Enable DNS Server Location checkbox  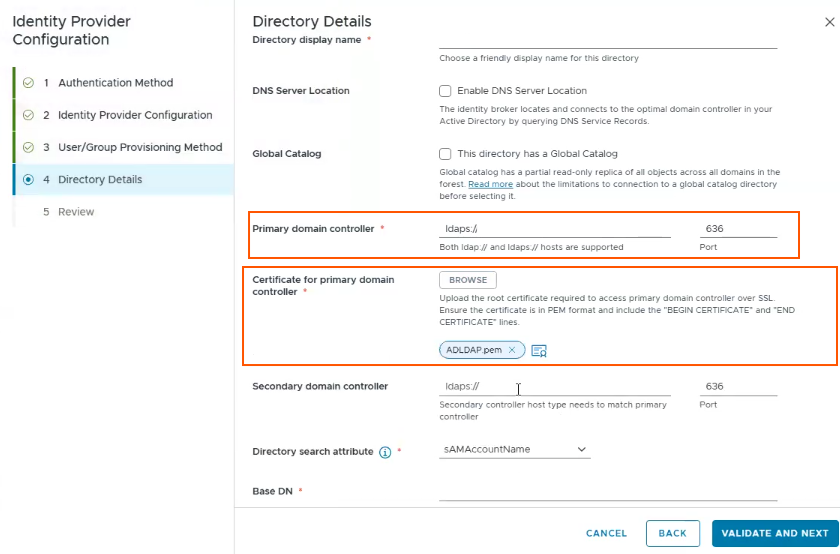[445, 91]
